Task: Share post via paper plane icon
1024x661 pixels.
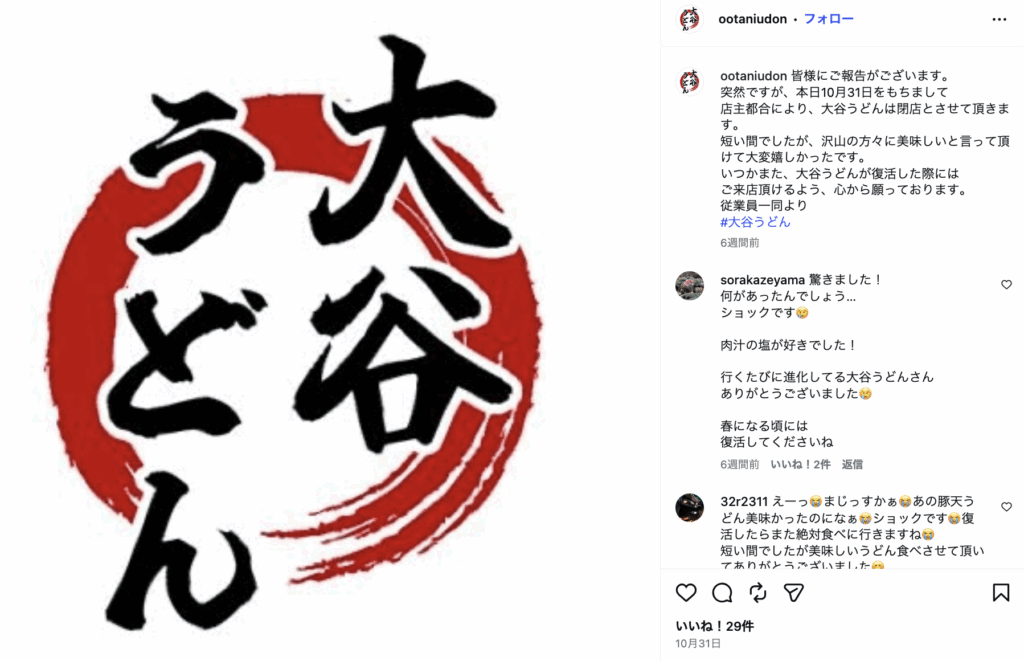Action: point(793,592)
